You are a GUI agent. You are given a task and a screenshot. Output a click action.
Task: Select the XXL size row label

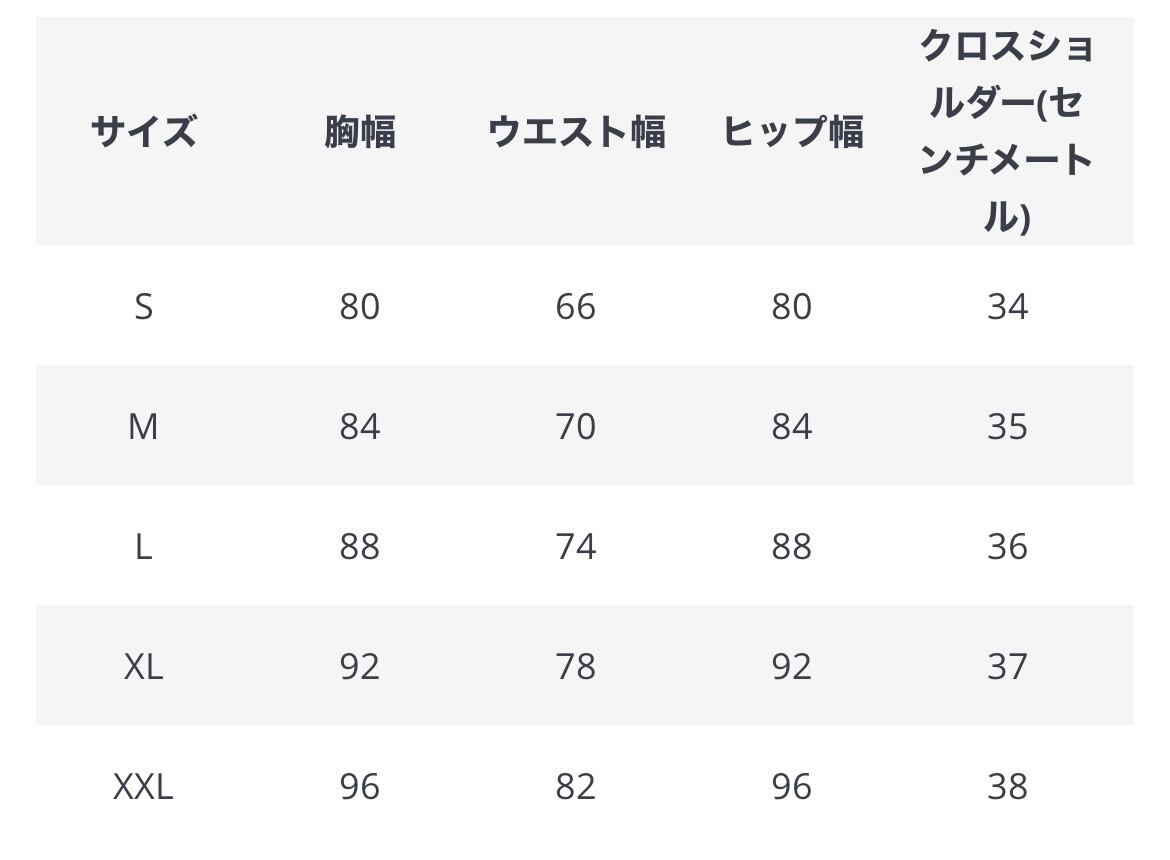(x=143, y=786)
